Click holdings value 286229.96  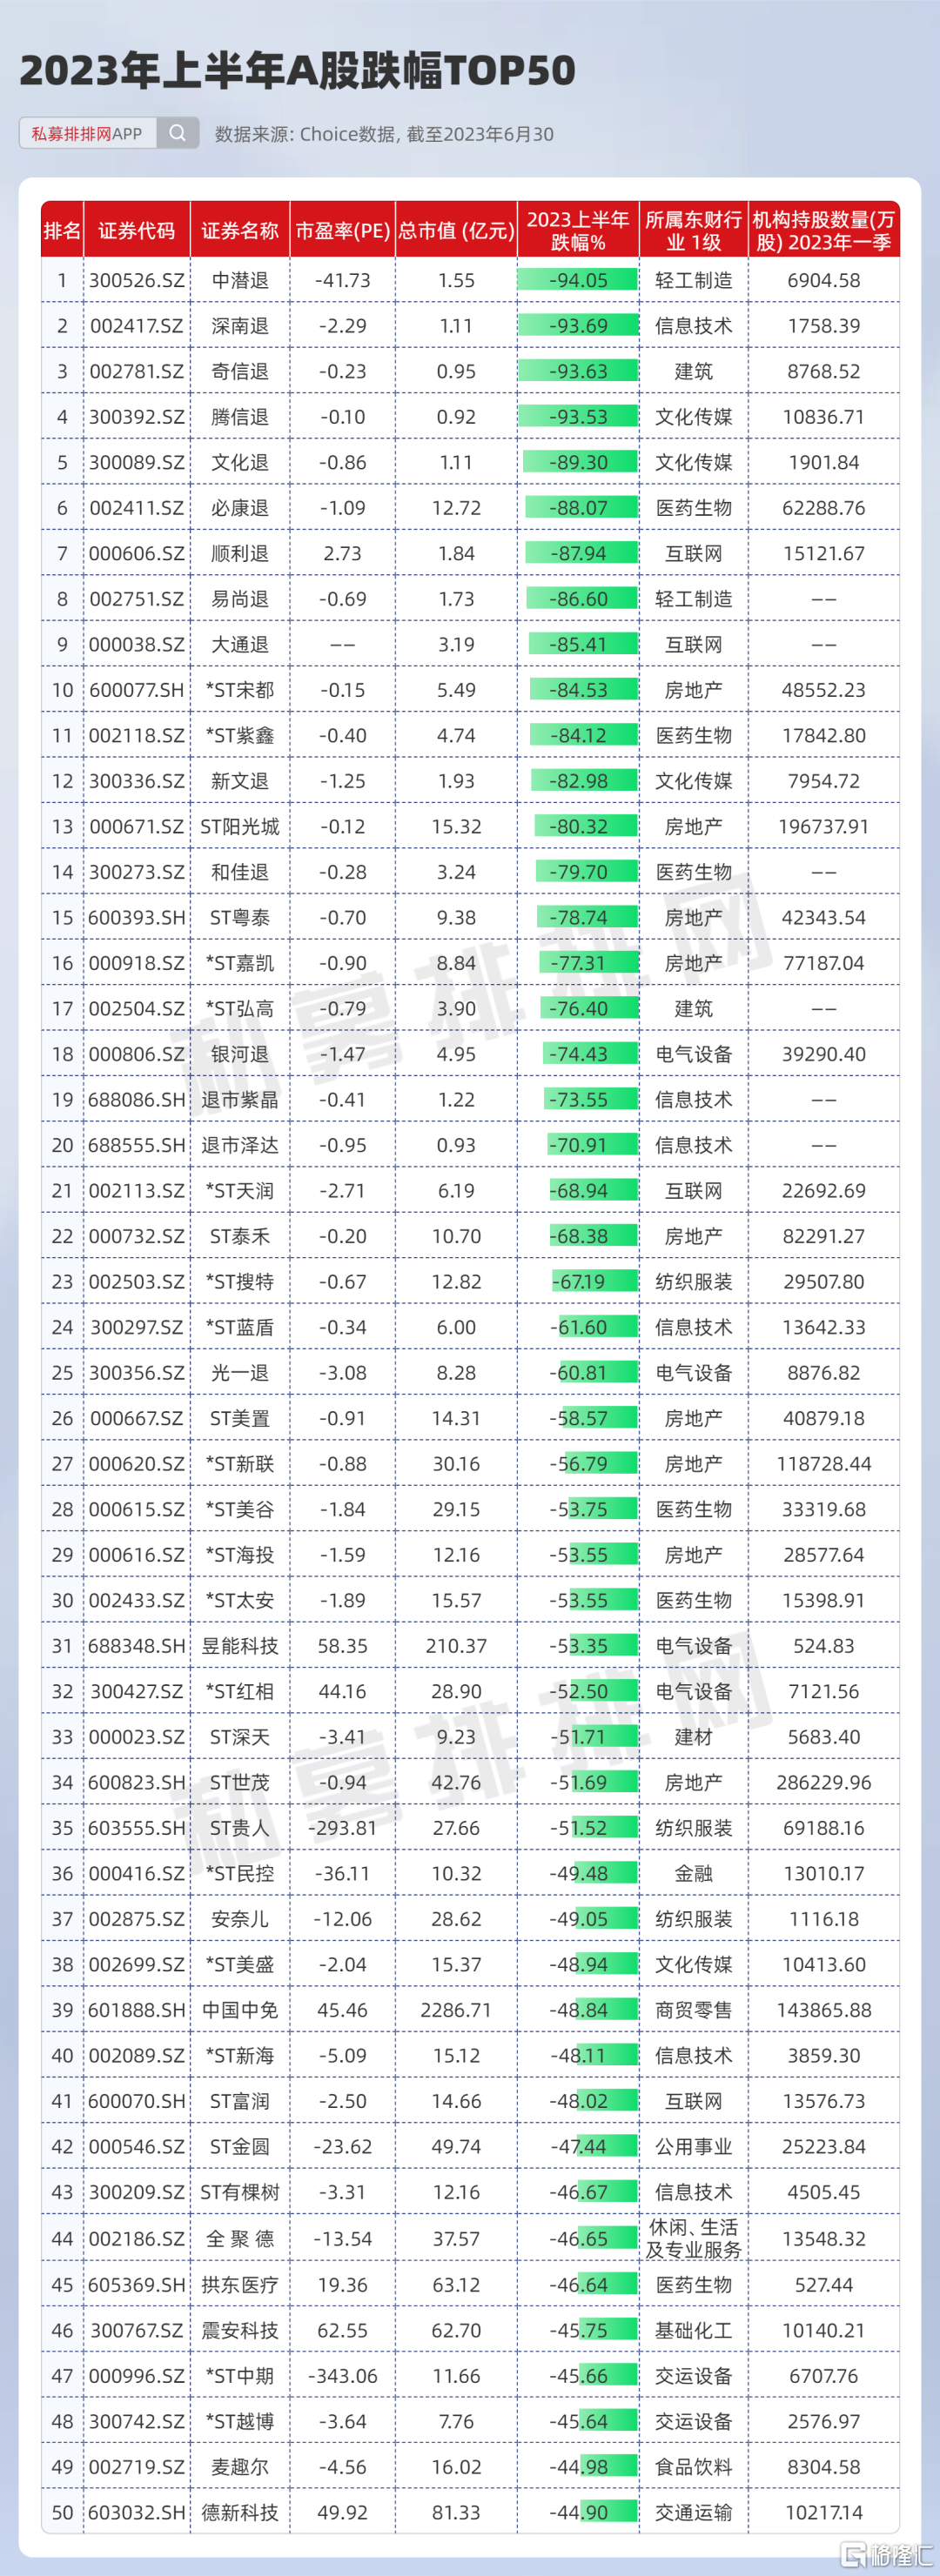click(824, 1781)
